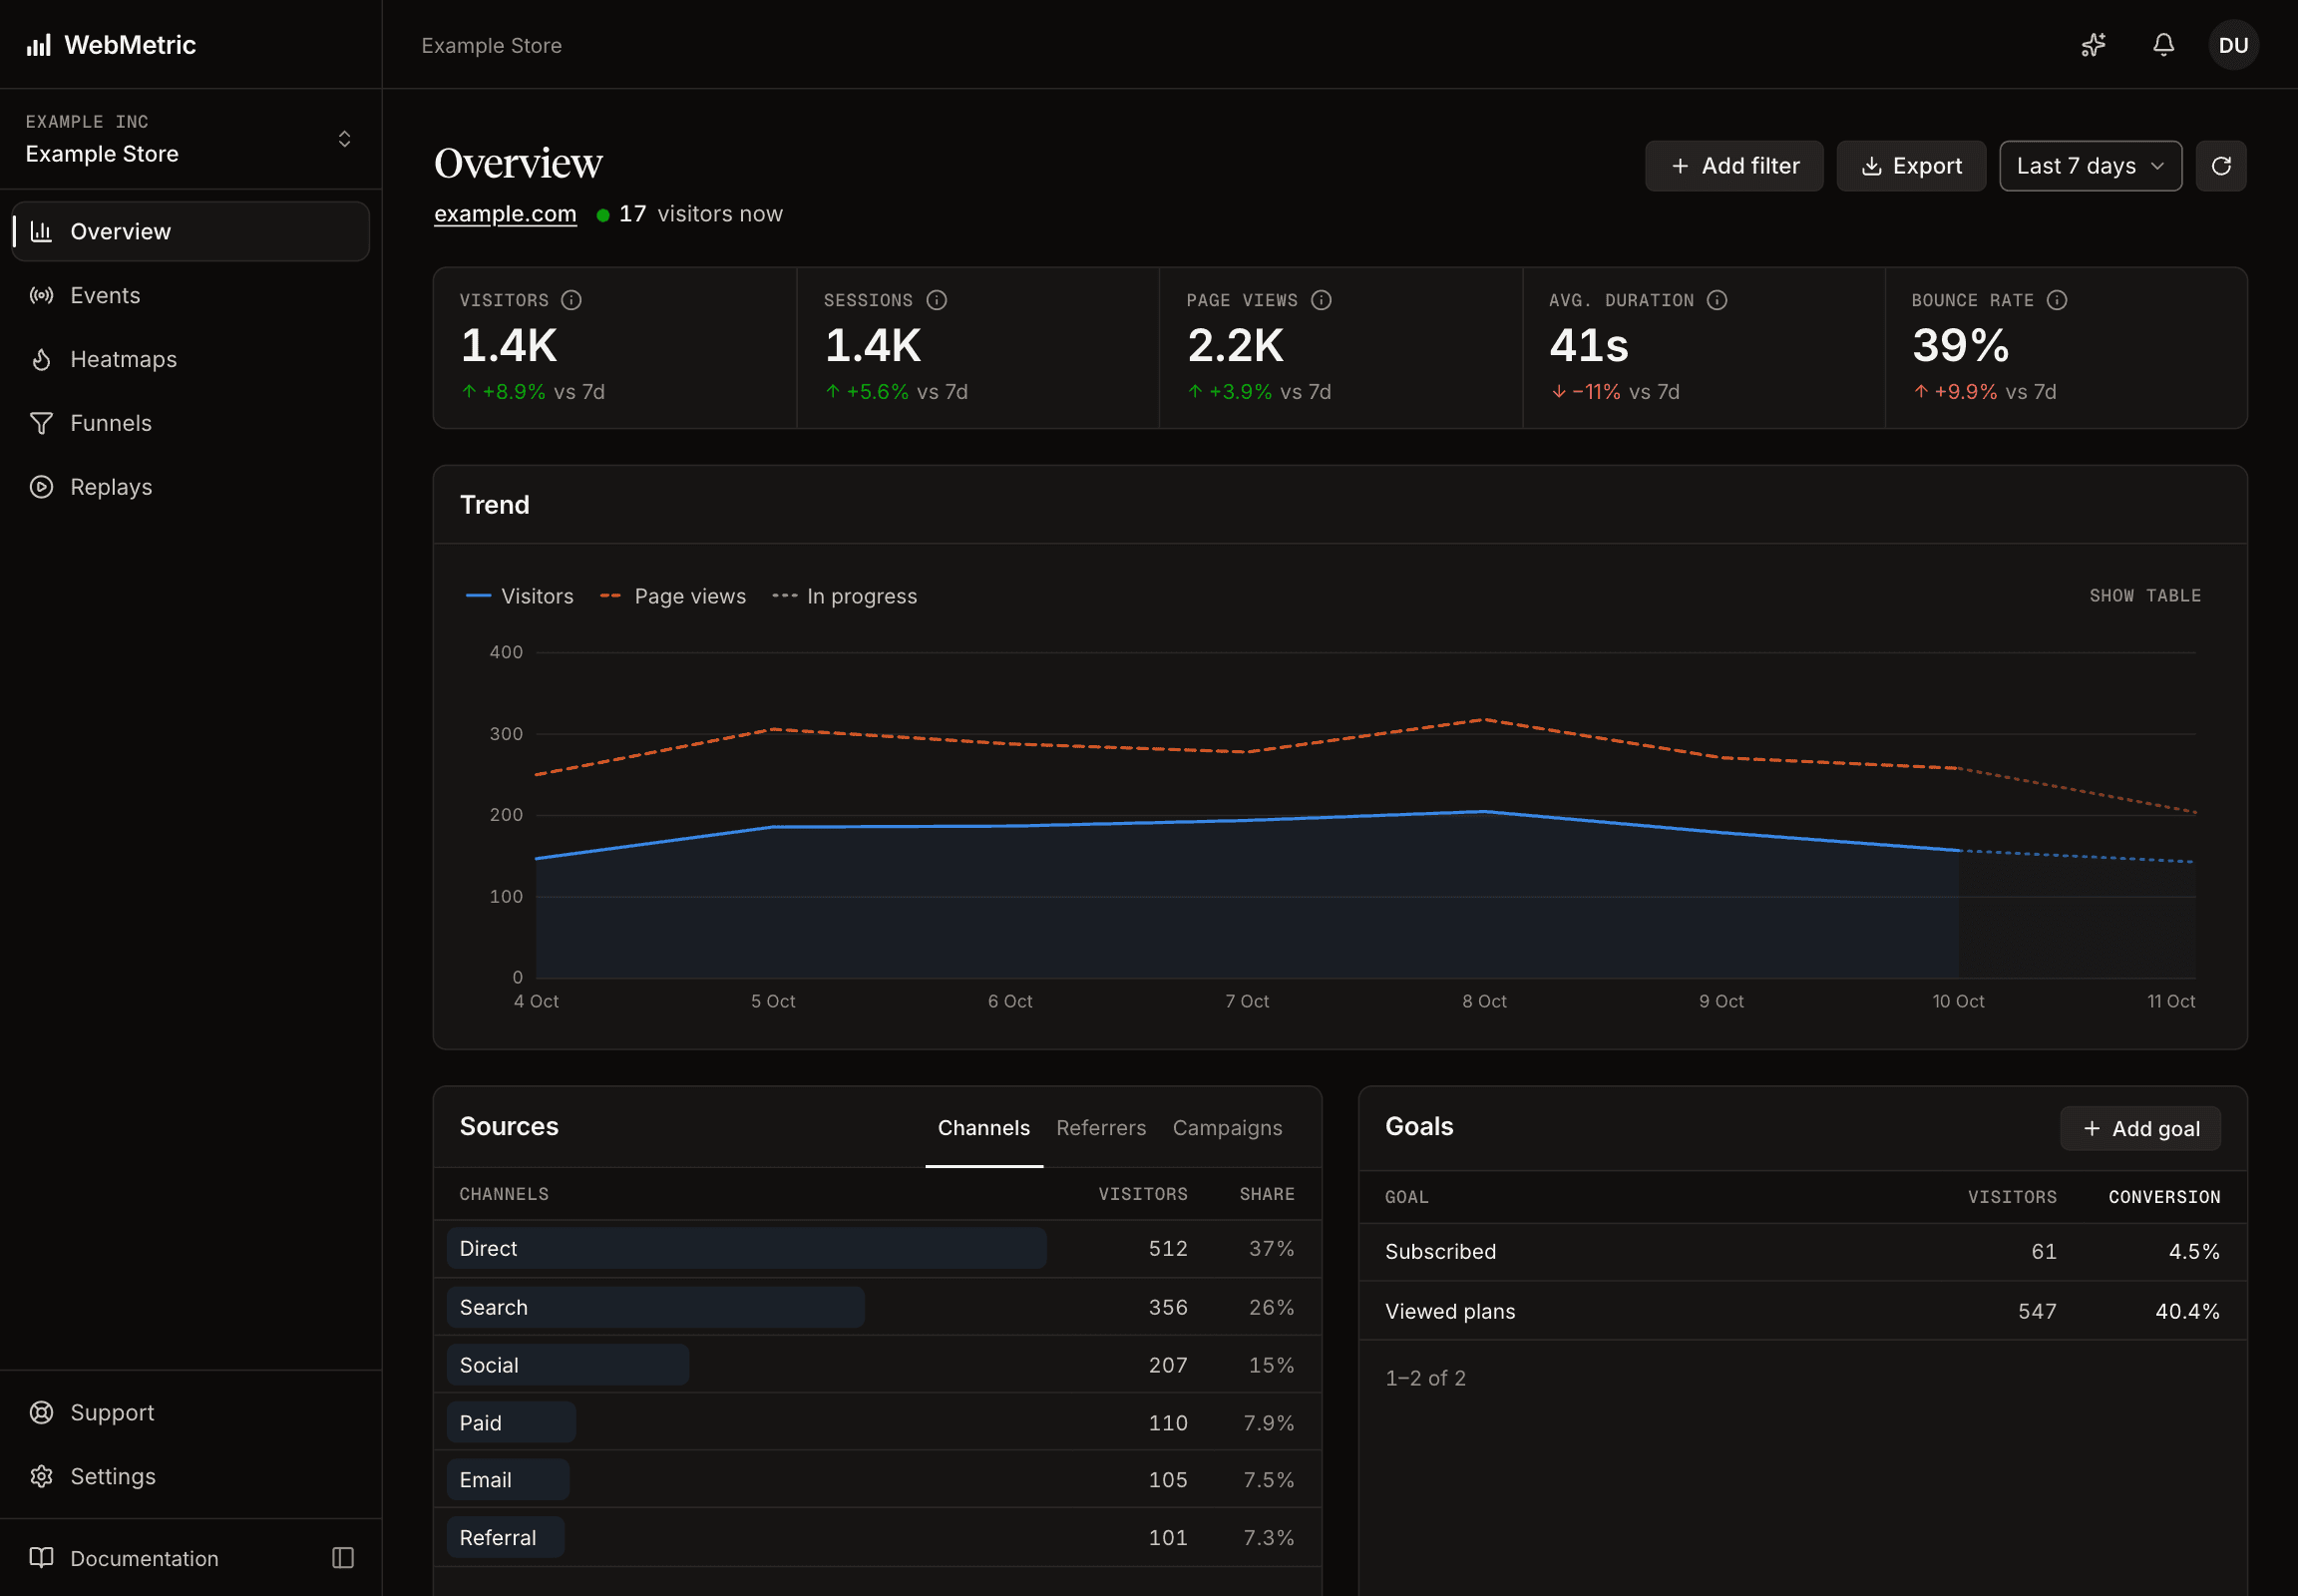Click the Search channel bar row
Image resolution: width=2298 pixels, height=1596 pixels.
click(877, 1307)
